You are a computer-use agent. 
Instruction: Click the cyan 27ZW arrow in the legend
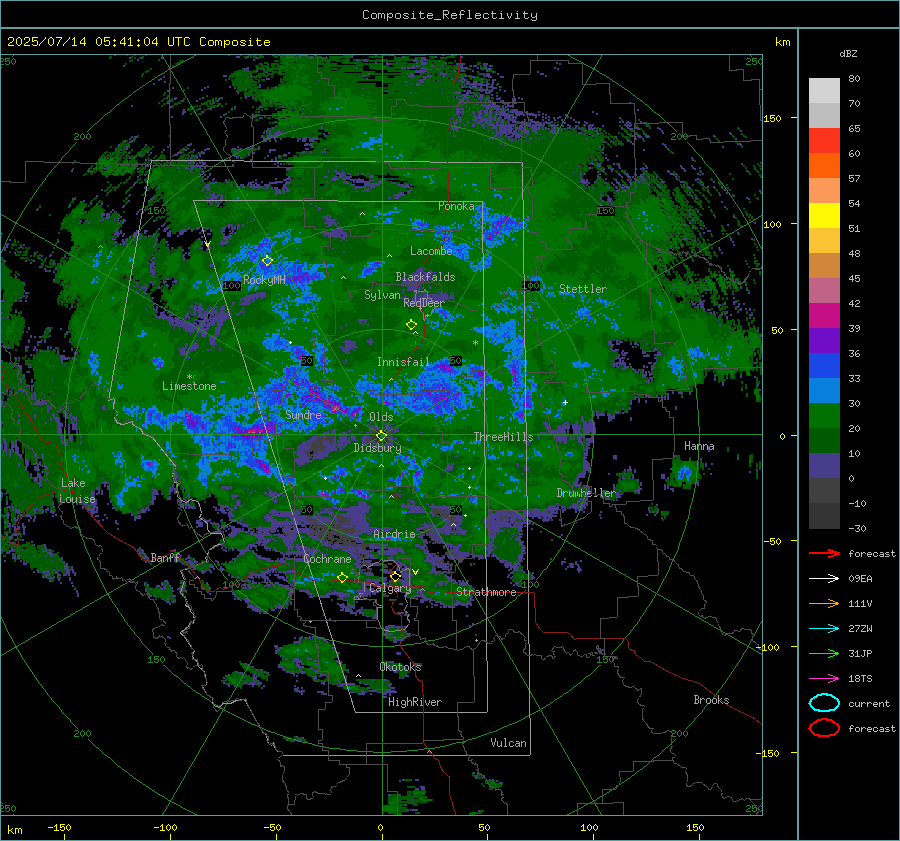point(824,629)
